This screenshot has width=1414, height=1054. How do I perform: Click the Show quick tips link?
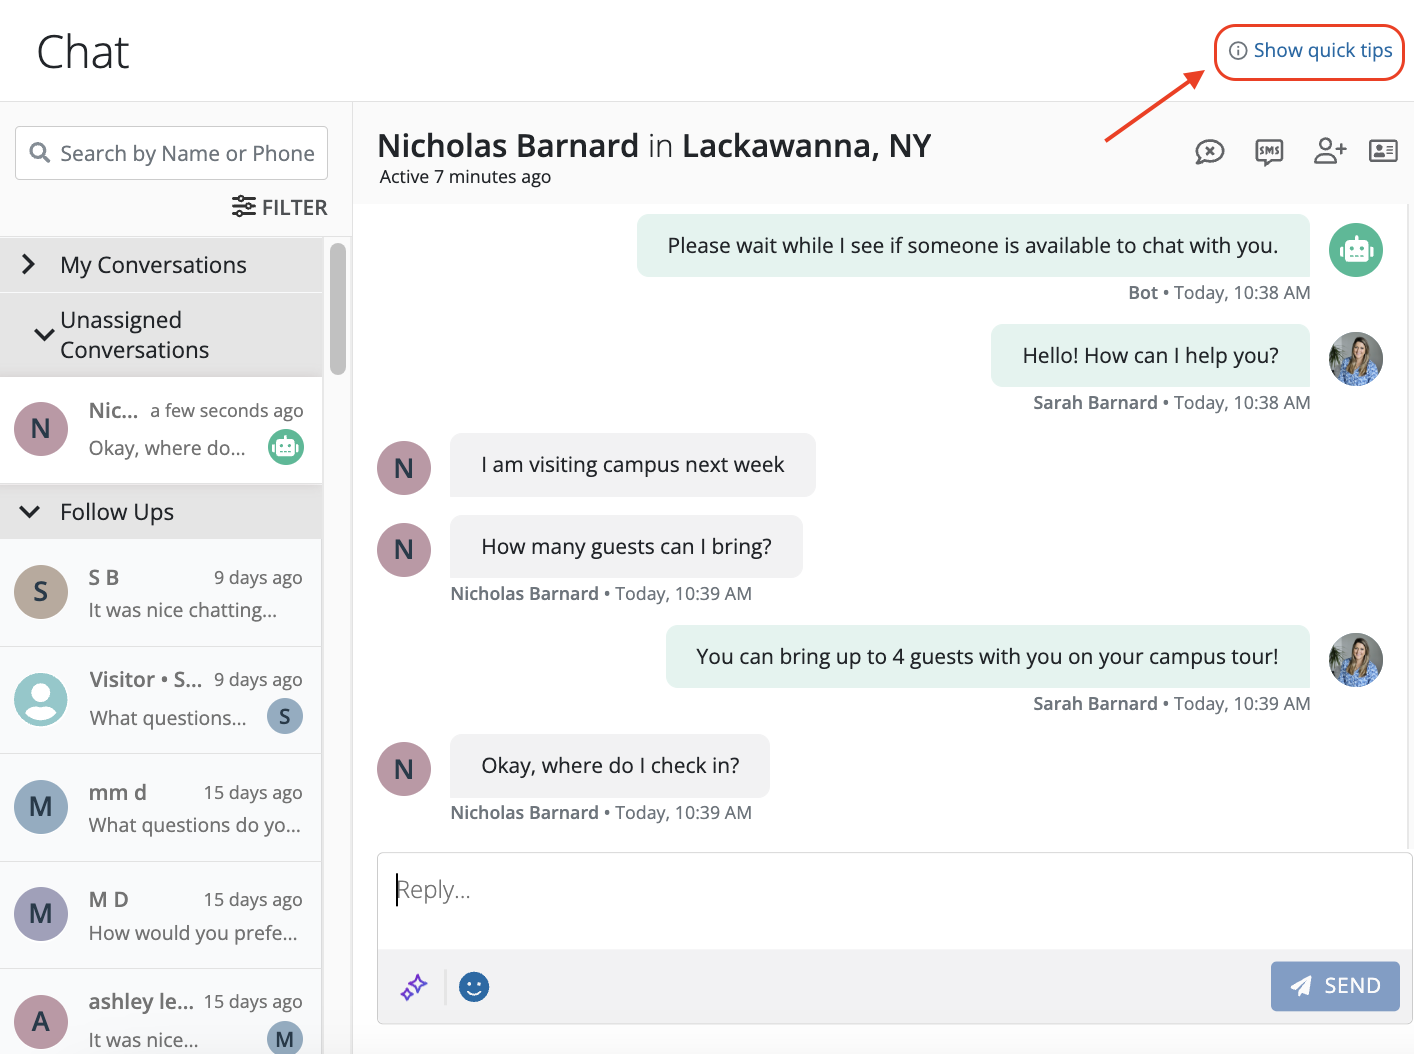[x=1310, y=51]
